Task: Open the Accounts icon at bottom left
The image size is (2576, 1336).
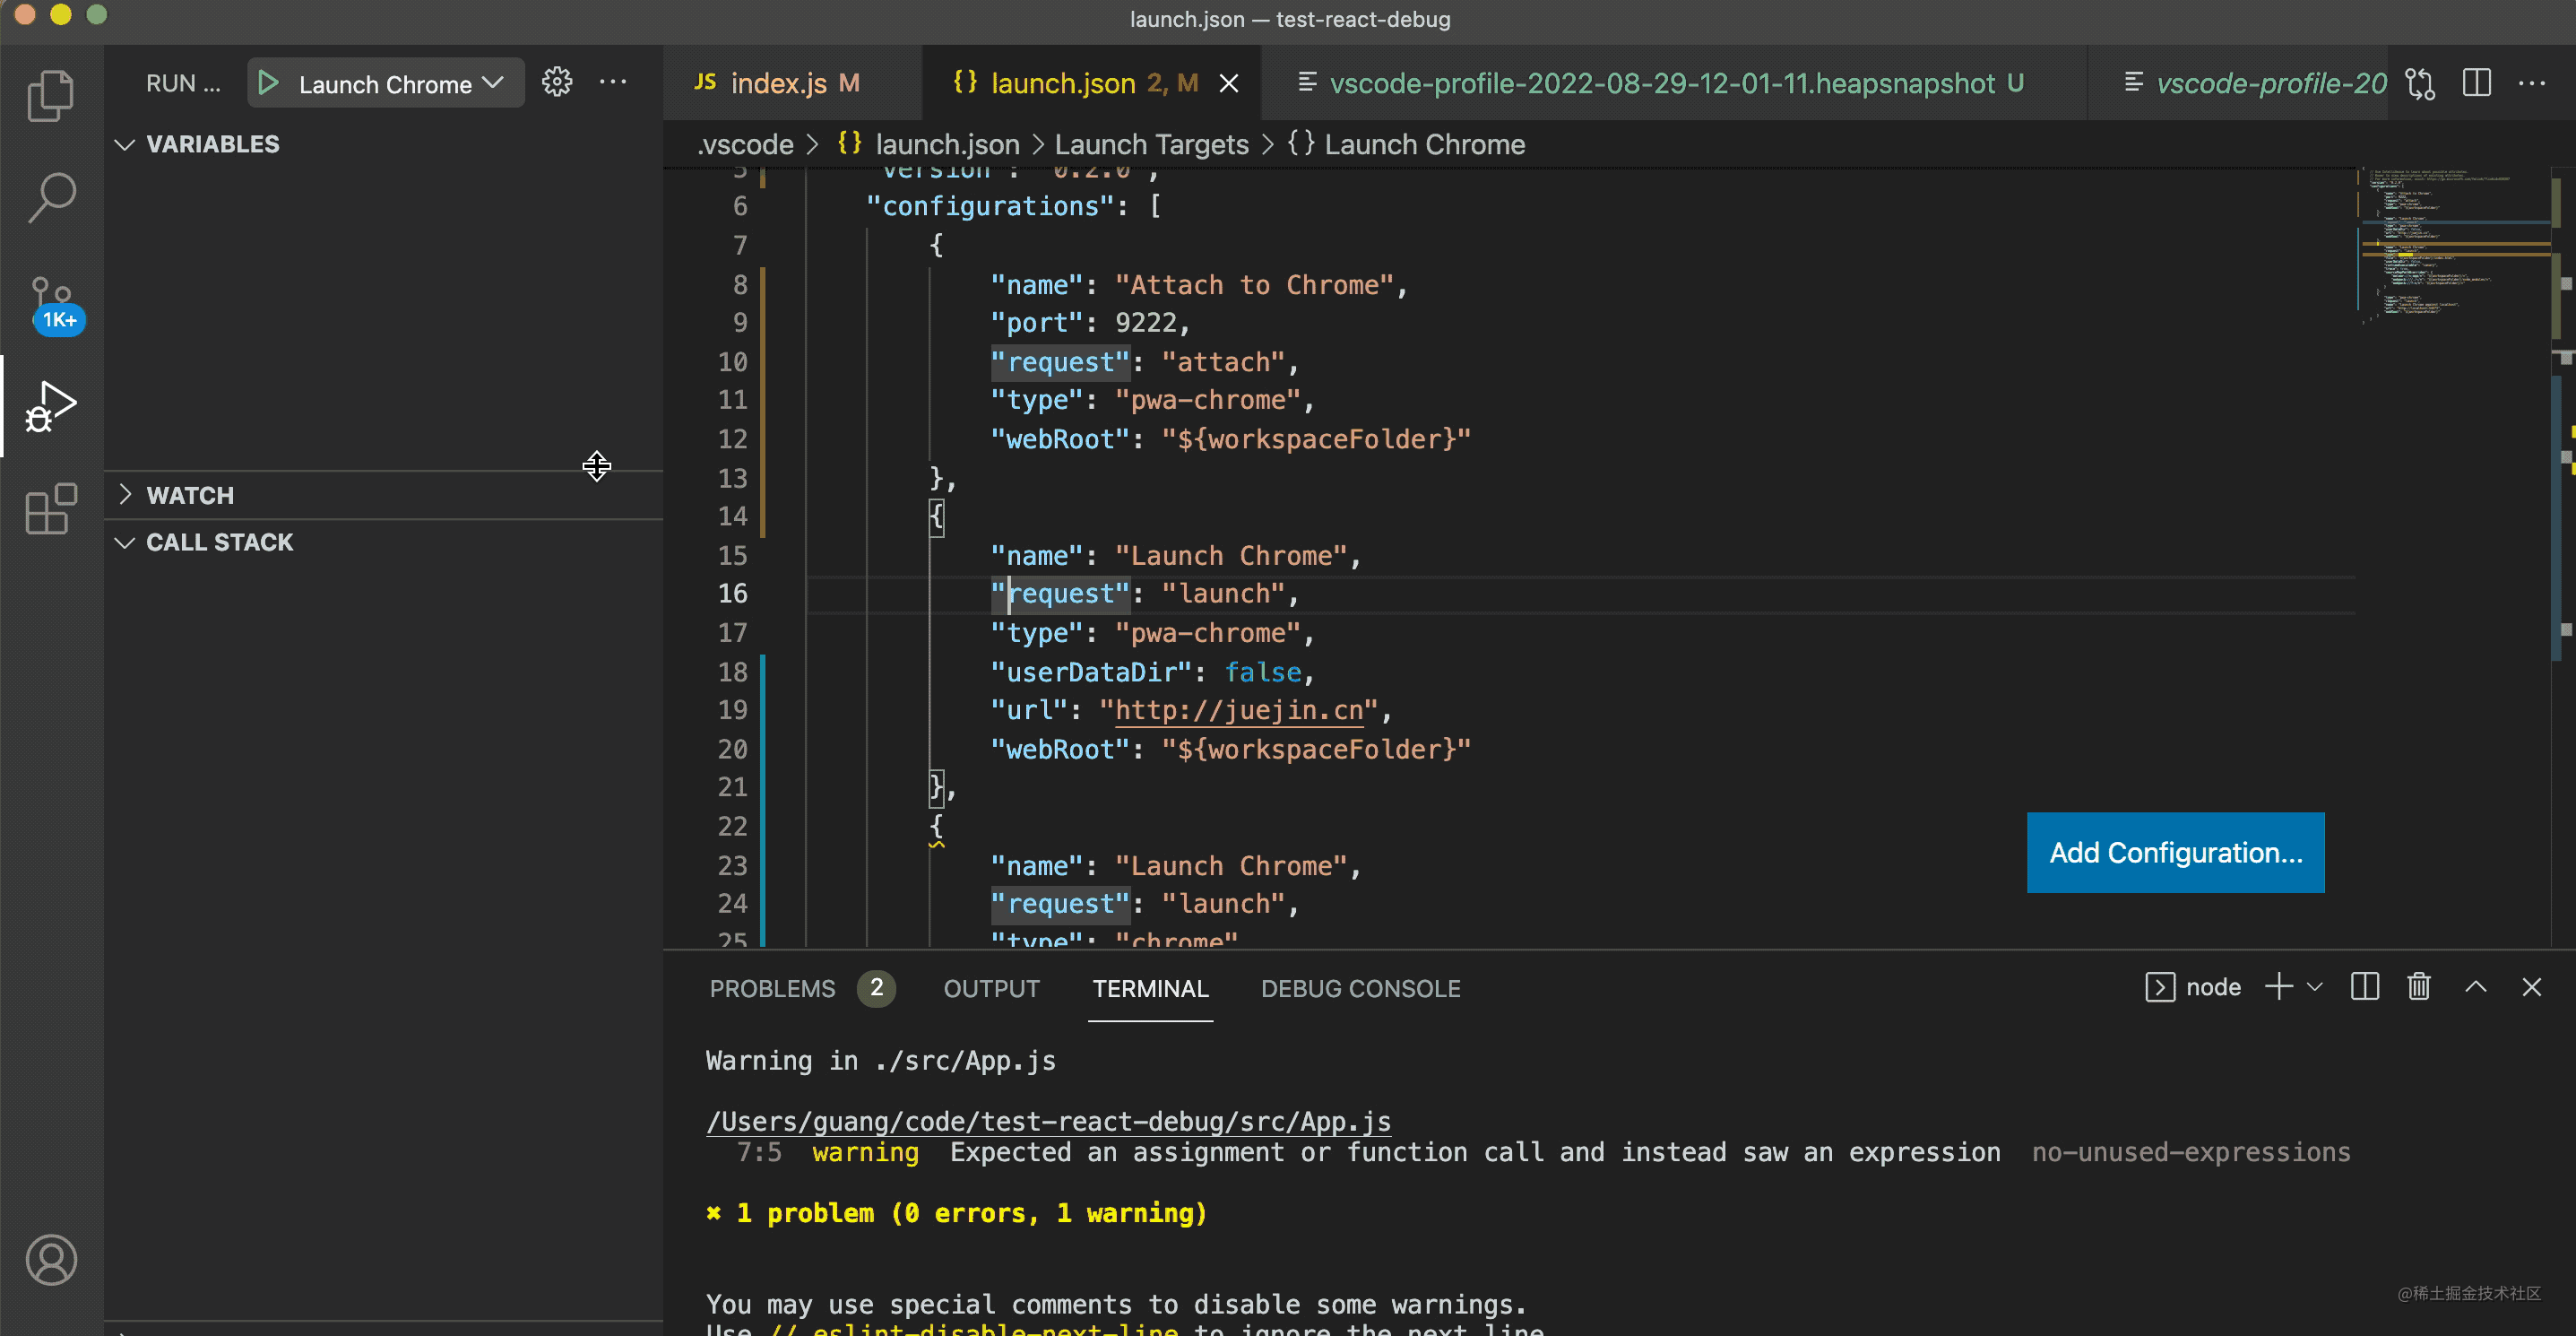Action: [50, 1259]
